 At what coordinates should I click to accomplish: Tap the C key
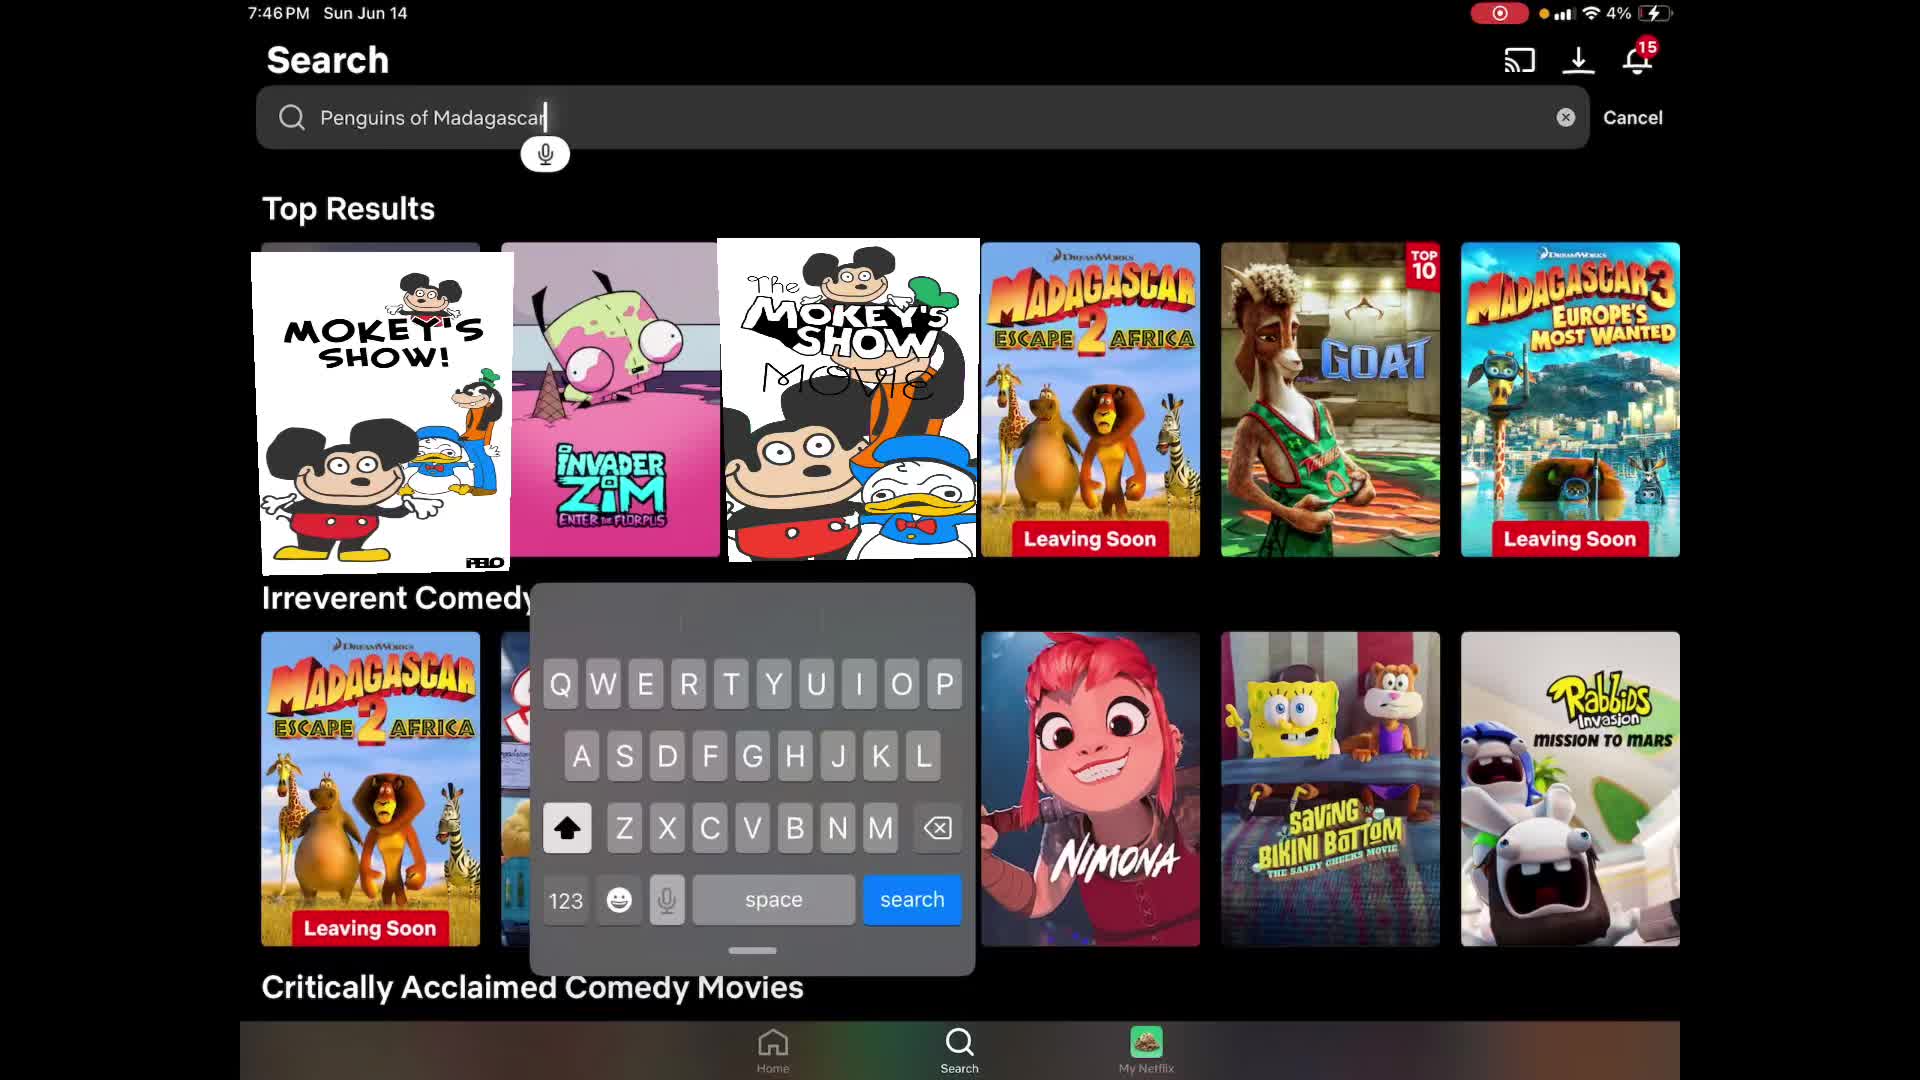[x=710, y=828]
